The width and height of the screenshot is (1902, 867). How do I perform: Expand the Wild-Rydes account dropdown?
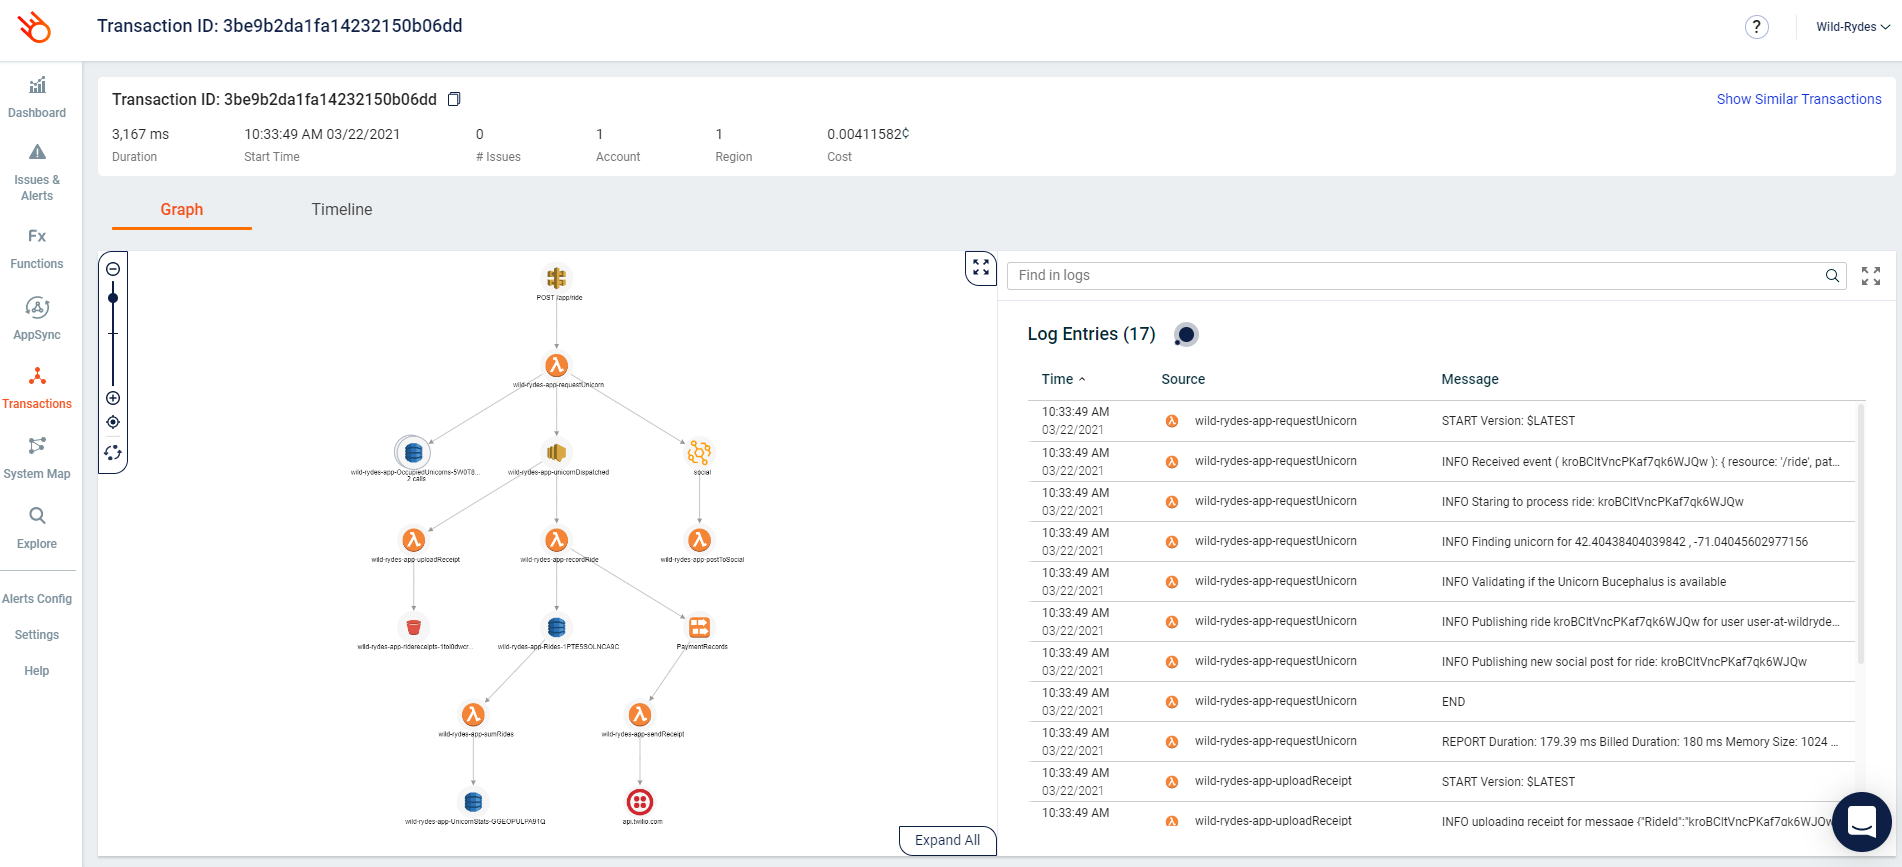click(x=1853, y=27)
